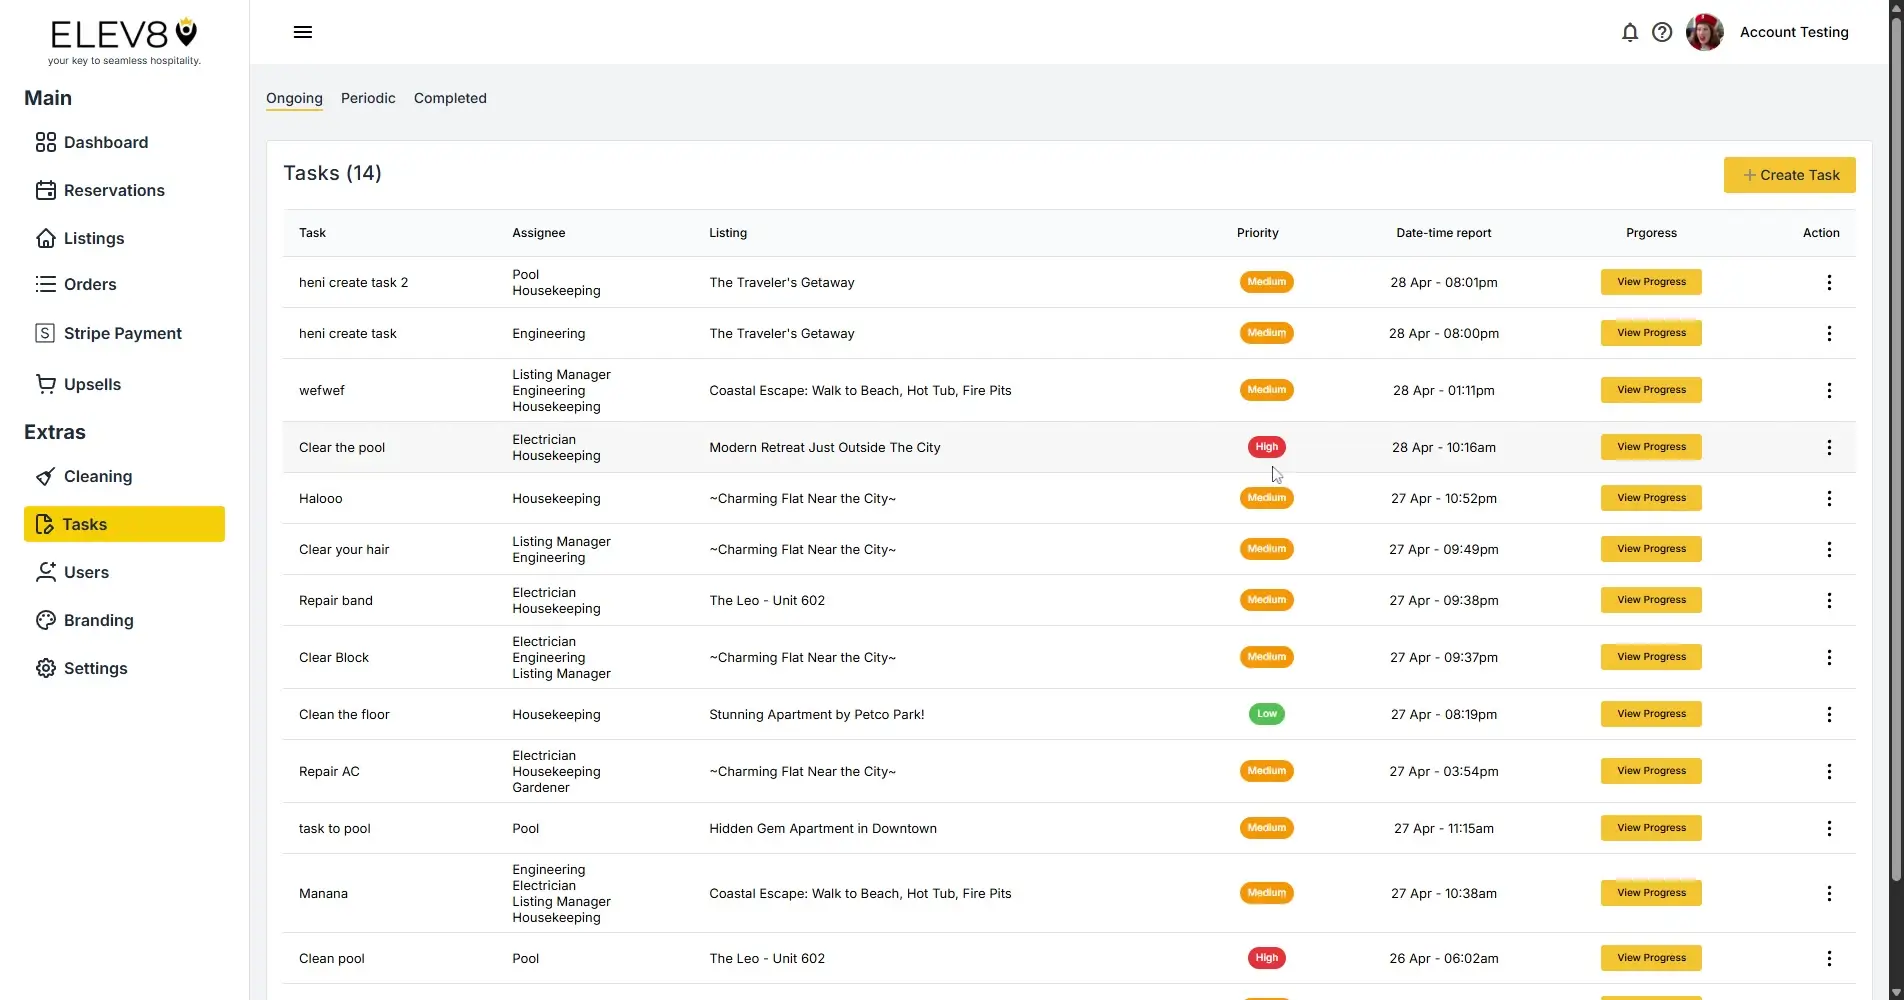Screen dimensions: 1904x1000
Task: Open the Cleaning section under Extras
Action: click(x=97, y=476)
